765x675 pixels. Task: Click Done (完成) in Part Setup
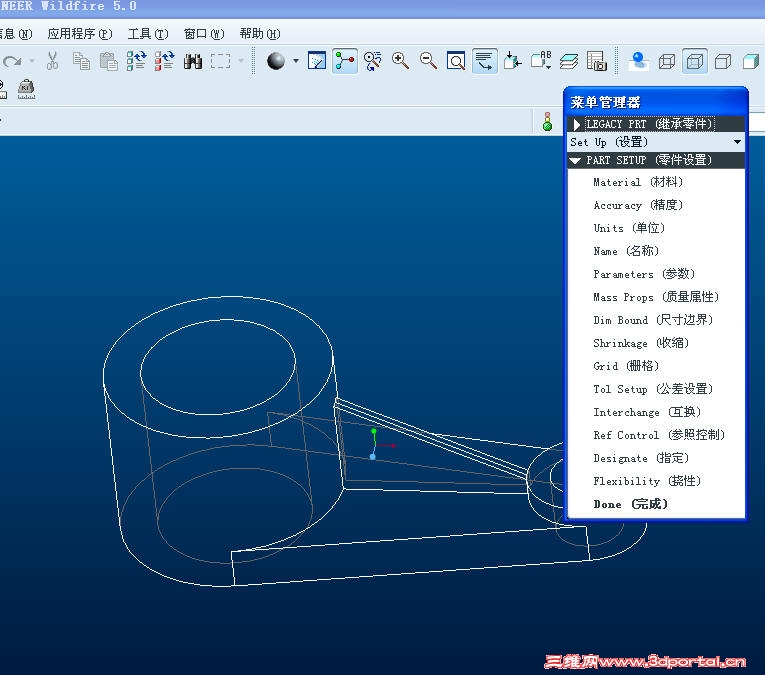[630, 504]
